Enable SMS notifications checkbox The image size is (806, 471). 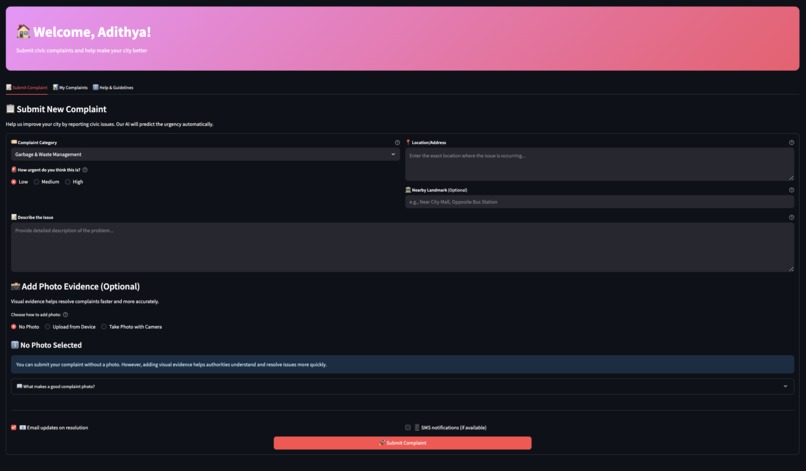tap(408, 427)
